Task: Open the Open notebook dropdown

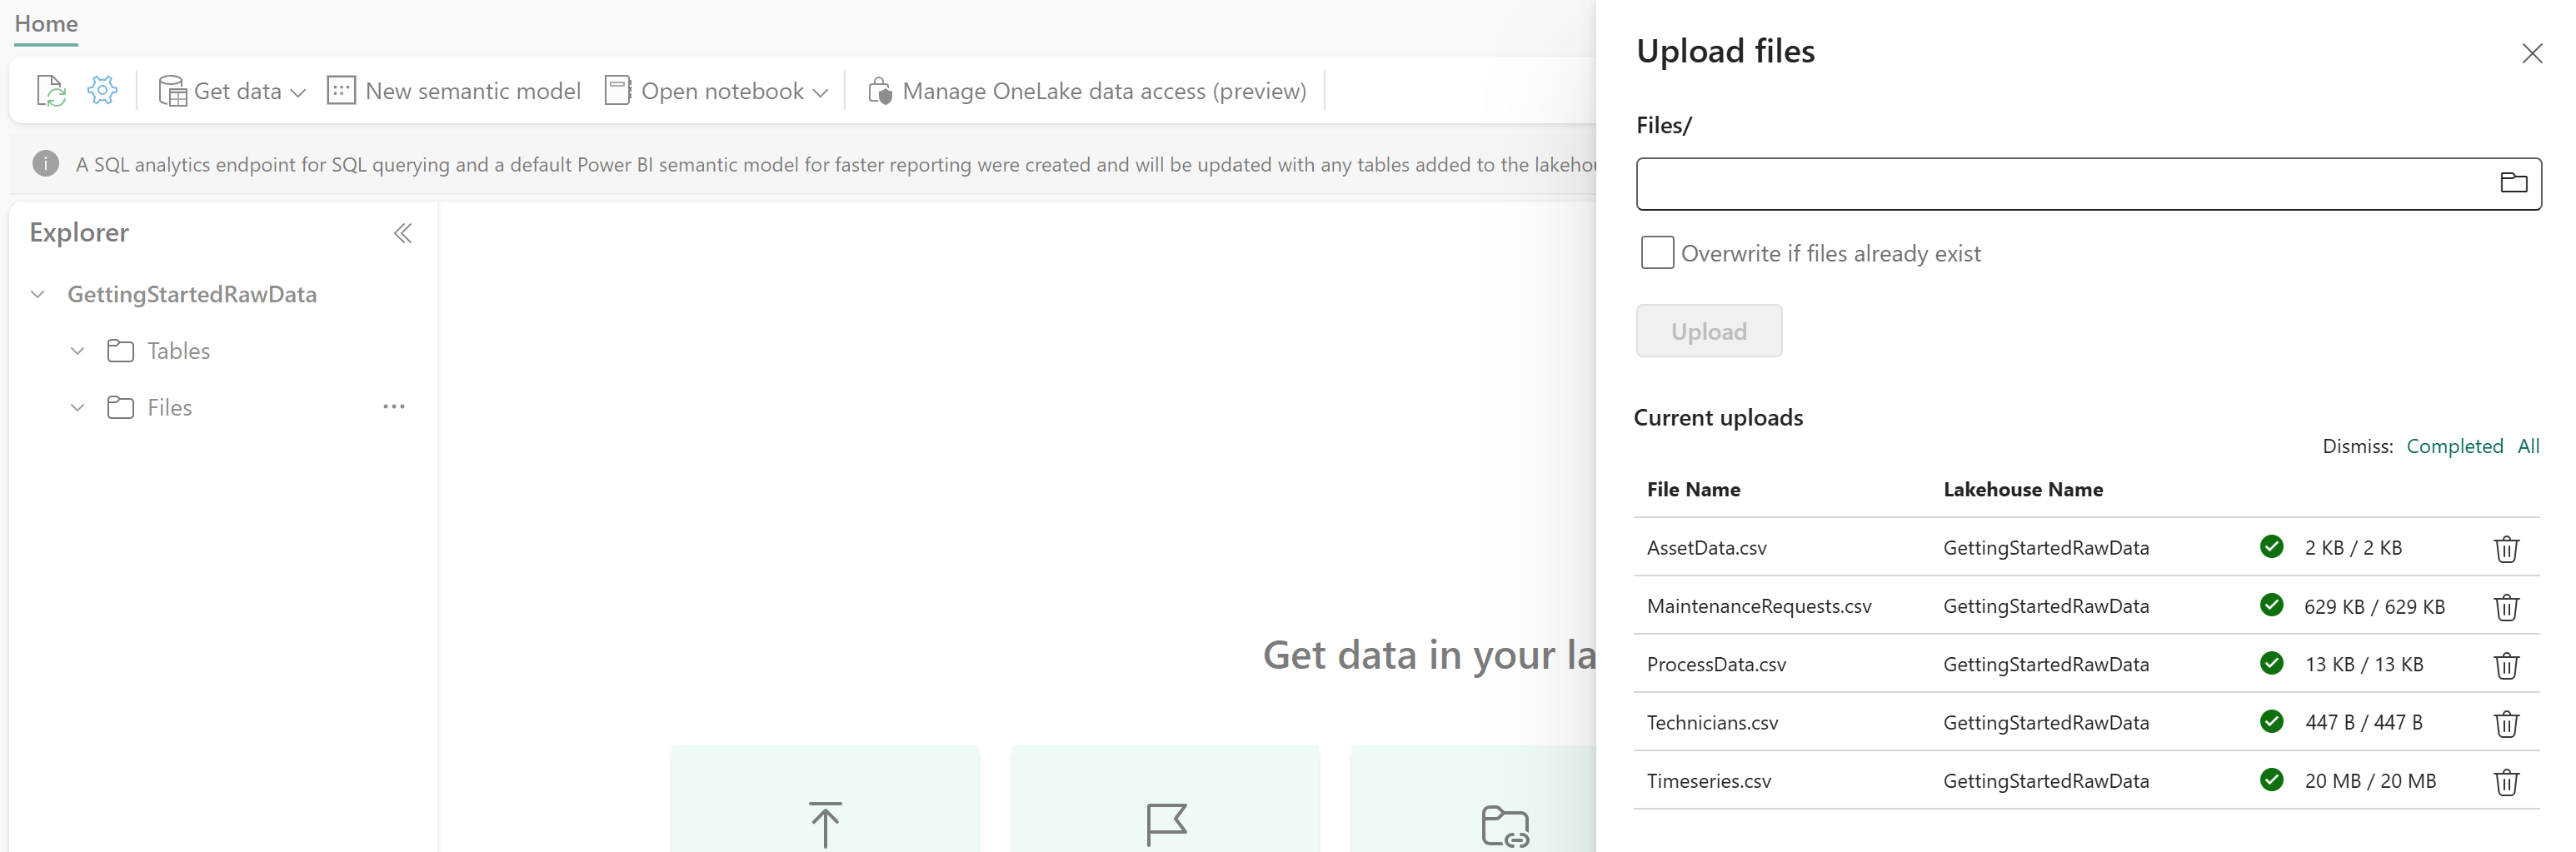Action: [717, 91]
